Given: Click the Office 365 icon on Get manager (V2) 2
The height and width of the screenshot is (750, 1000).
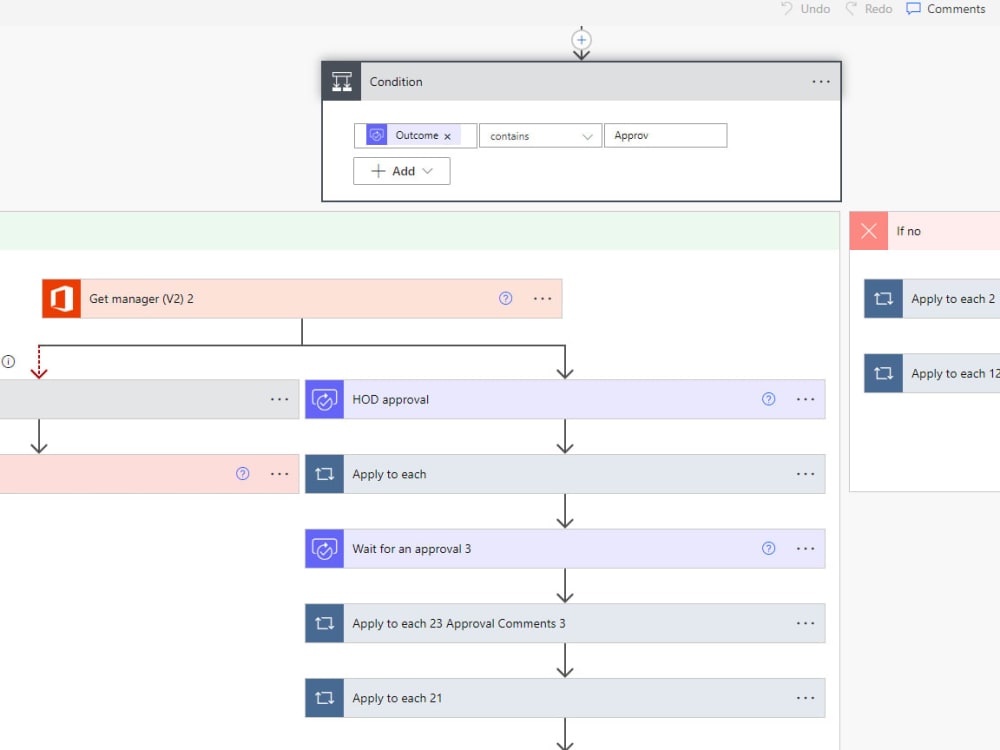Looking at the screenshot, I should tap(61, 298).
